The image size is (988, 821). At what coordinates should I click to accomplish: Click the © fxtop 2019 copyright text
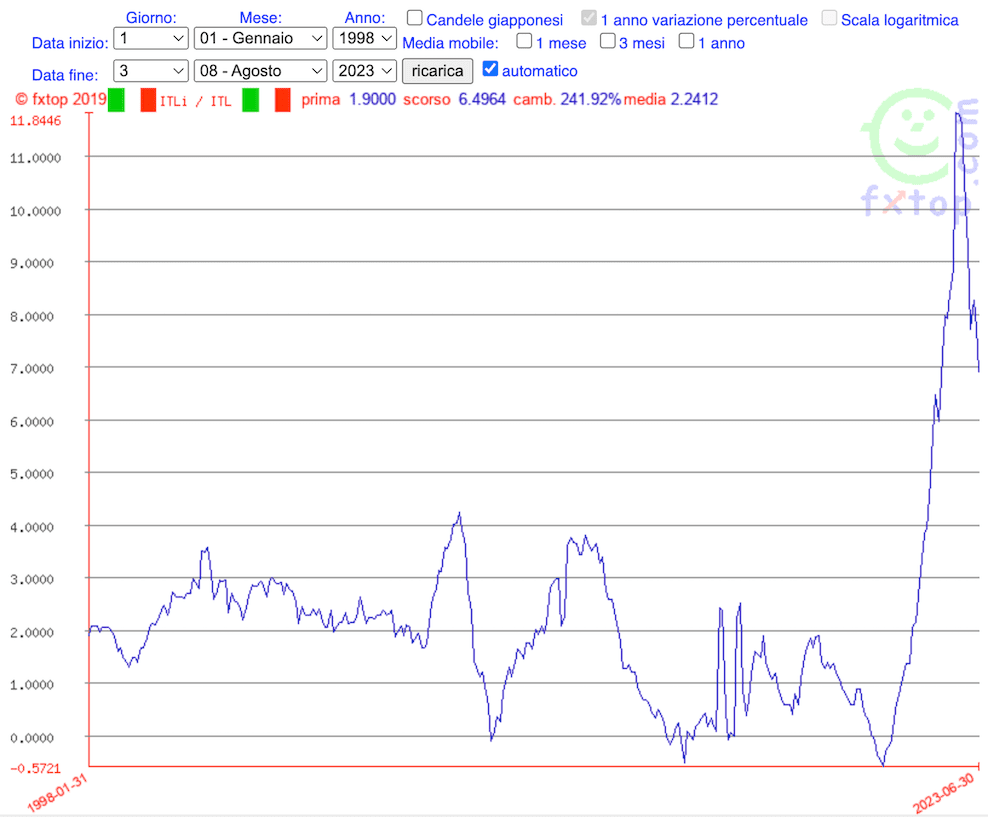click(61, 99)
